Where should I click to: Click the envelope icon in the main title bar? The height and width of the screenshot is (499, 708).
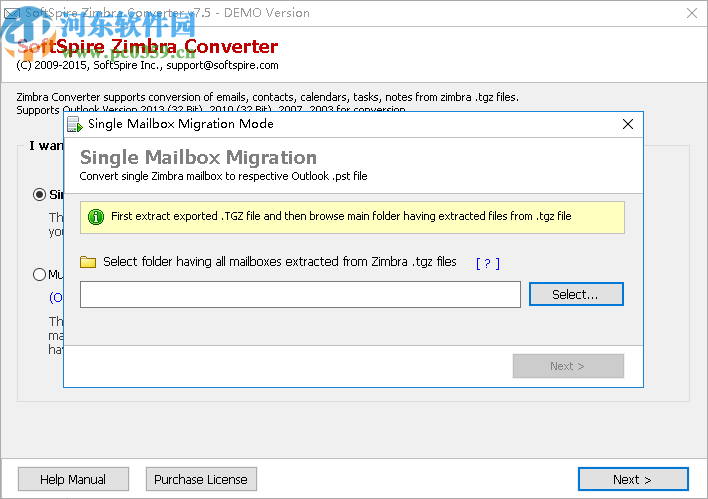[x=11, y=13]
